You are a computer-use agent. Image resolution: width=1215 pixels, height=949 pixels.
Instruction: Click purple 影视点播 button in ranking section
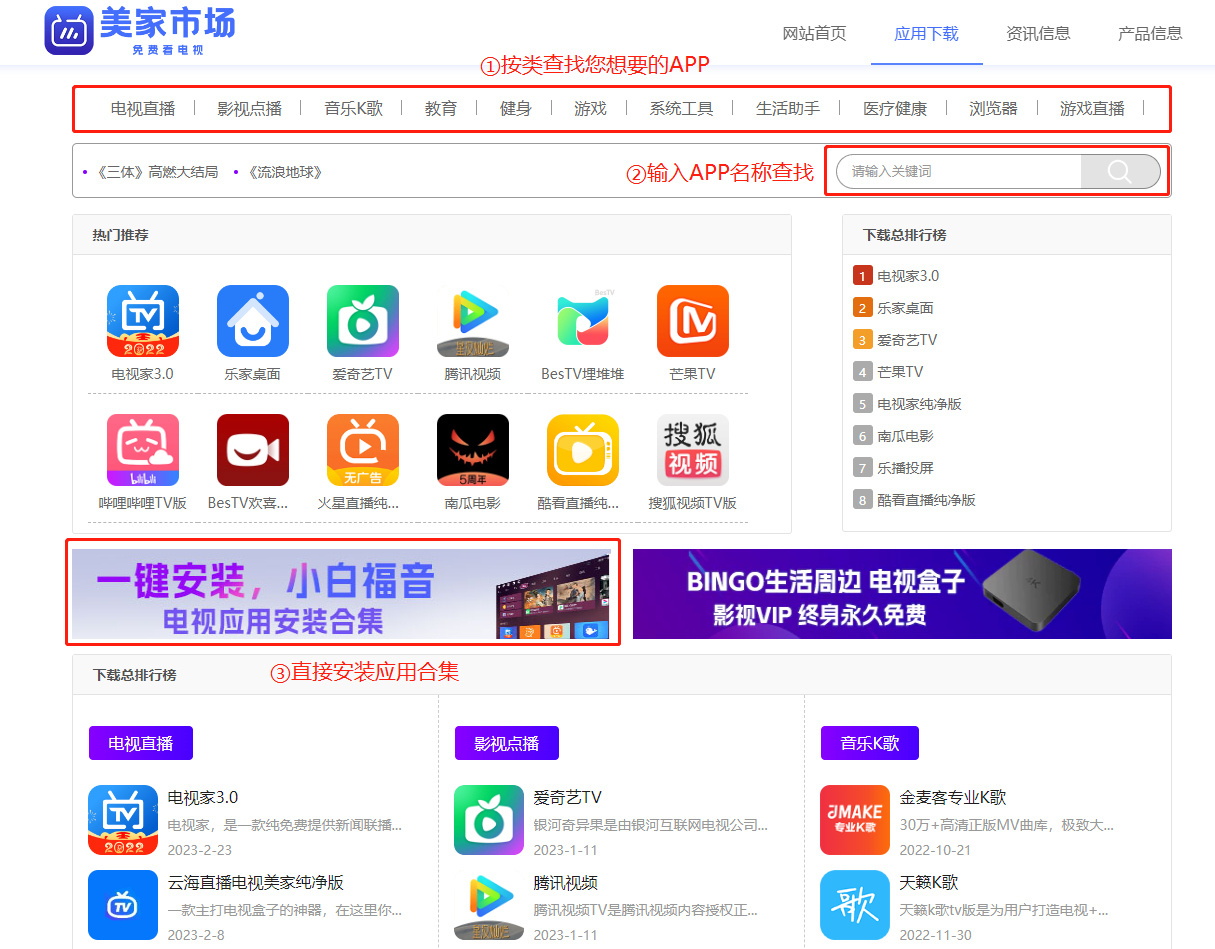pyautogui.click(x=507, y=743)
